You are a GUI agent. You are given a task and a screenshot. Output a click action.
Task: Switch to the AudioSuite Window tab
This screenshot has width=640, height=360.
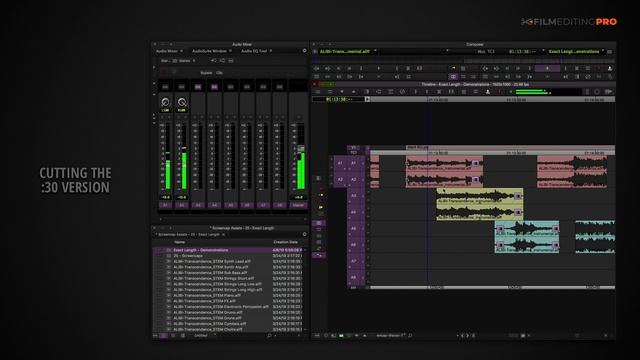pyautogui.click(x=209, y=51)
